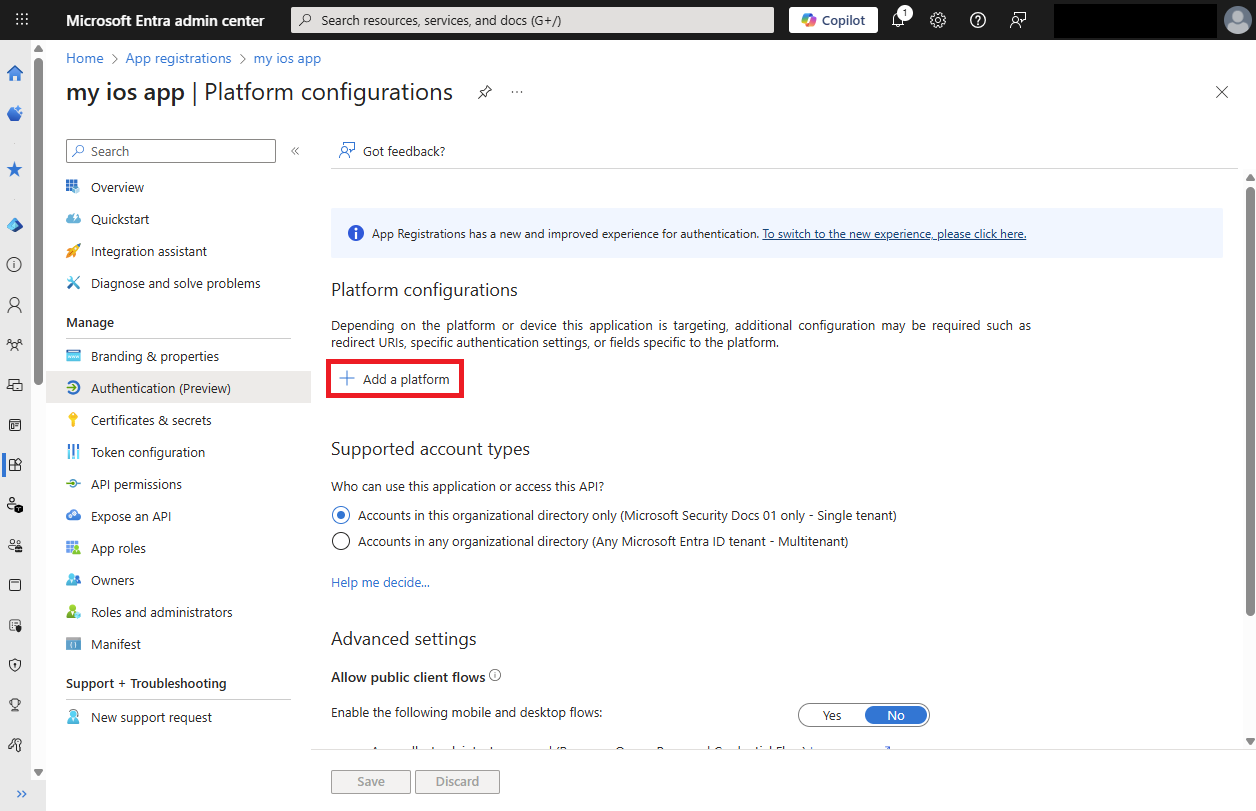
Task: Open the blue gem icon below Home
Action: (15, 114)
